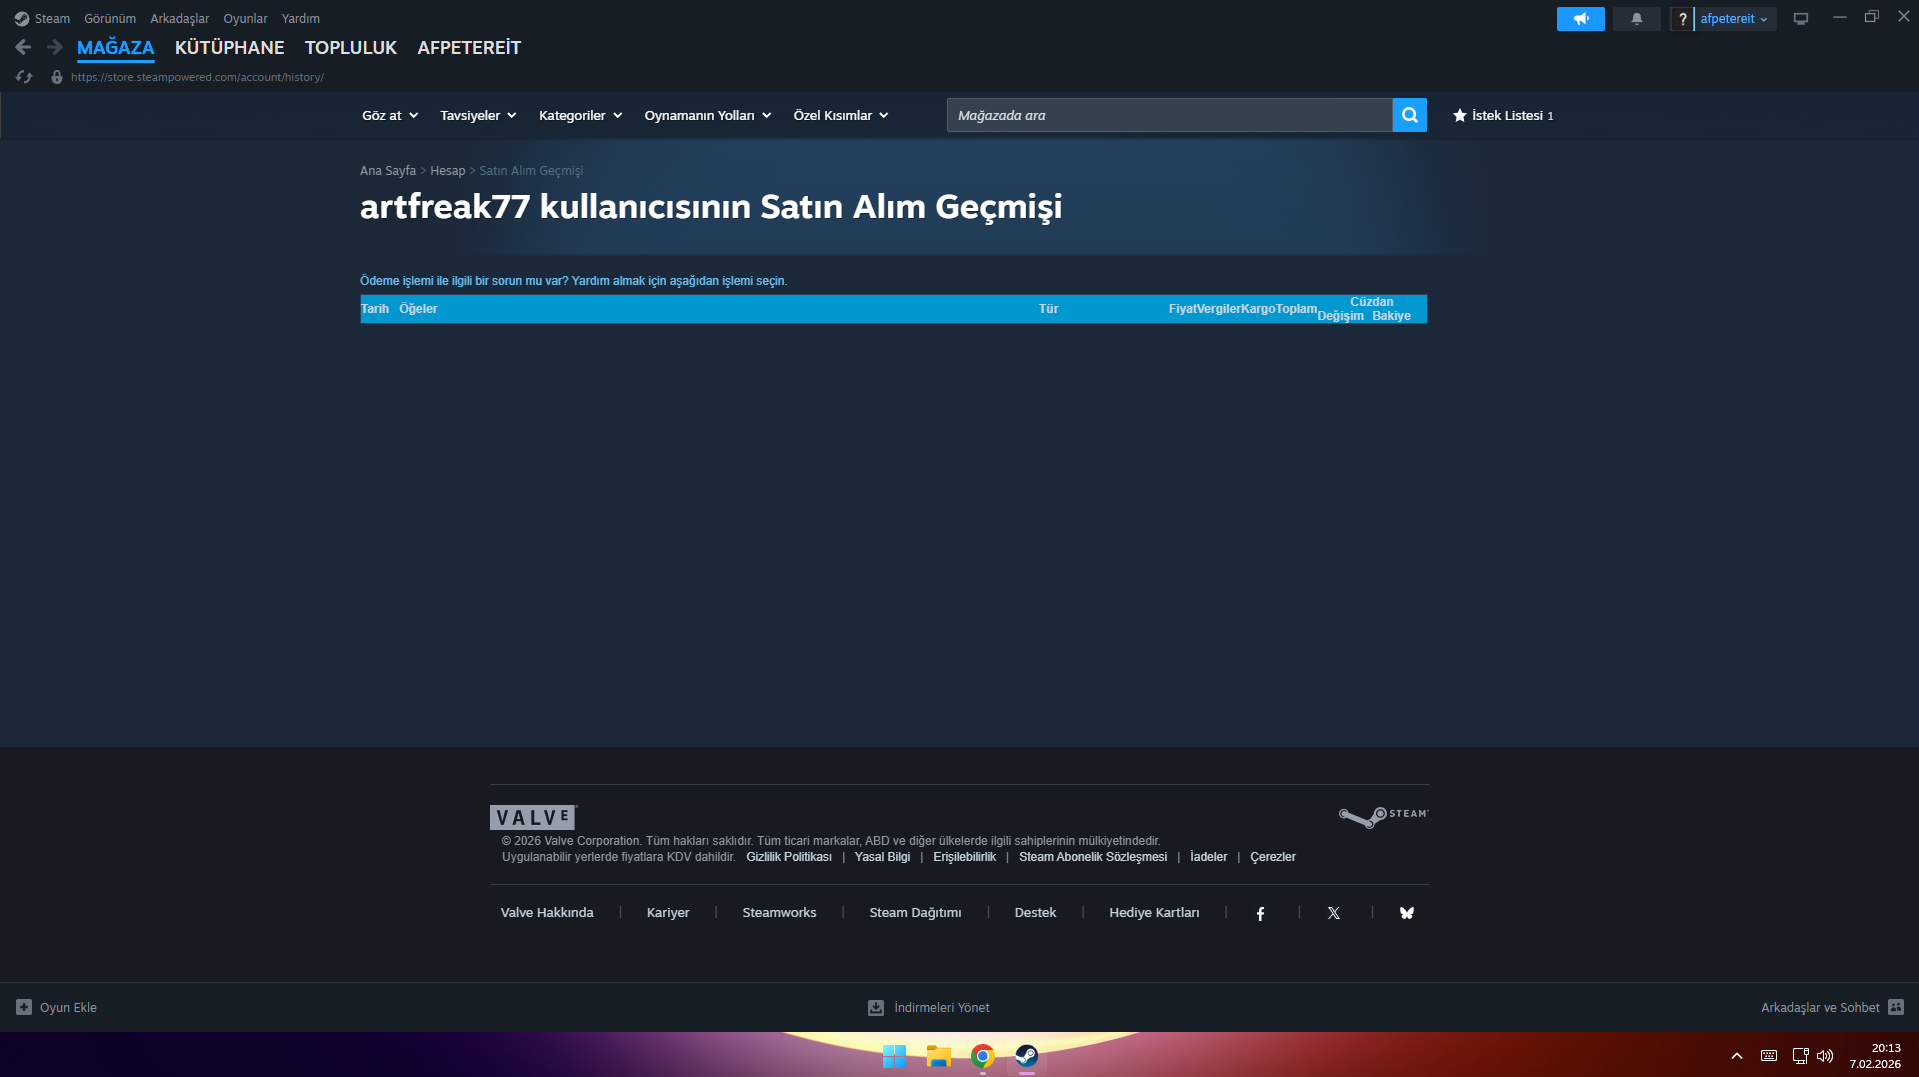This screenshot has height=1077, width=1919.
Task: Open Google Chrome from the taskbar
Action: point(982,1056)
